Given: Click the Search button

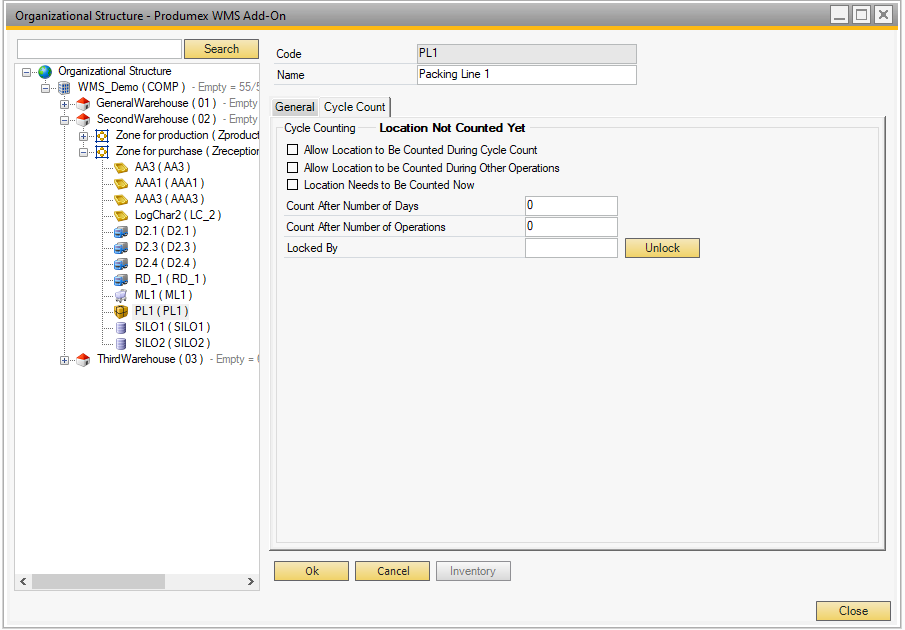Looking at the screenshot, I should (x=221, y=49).
